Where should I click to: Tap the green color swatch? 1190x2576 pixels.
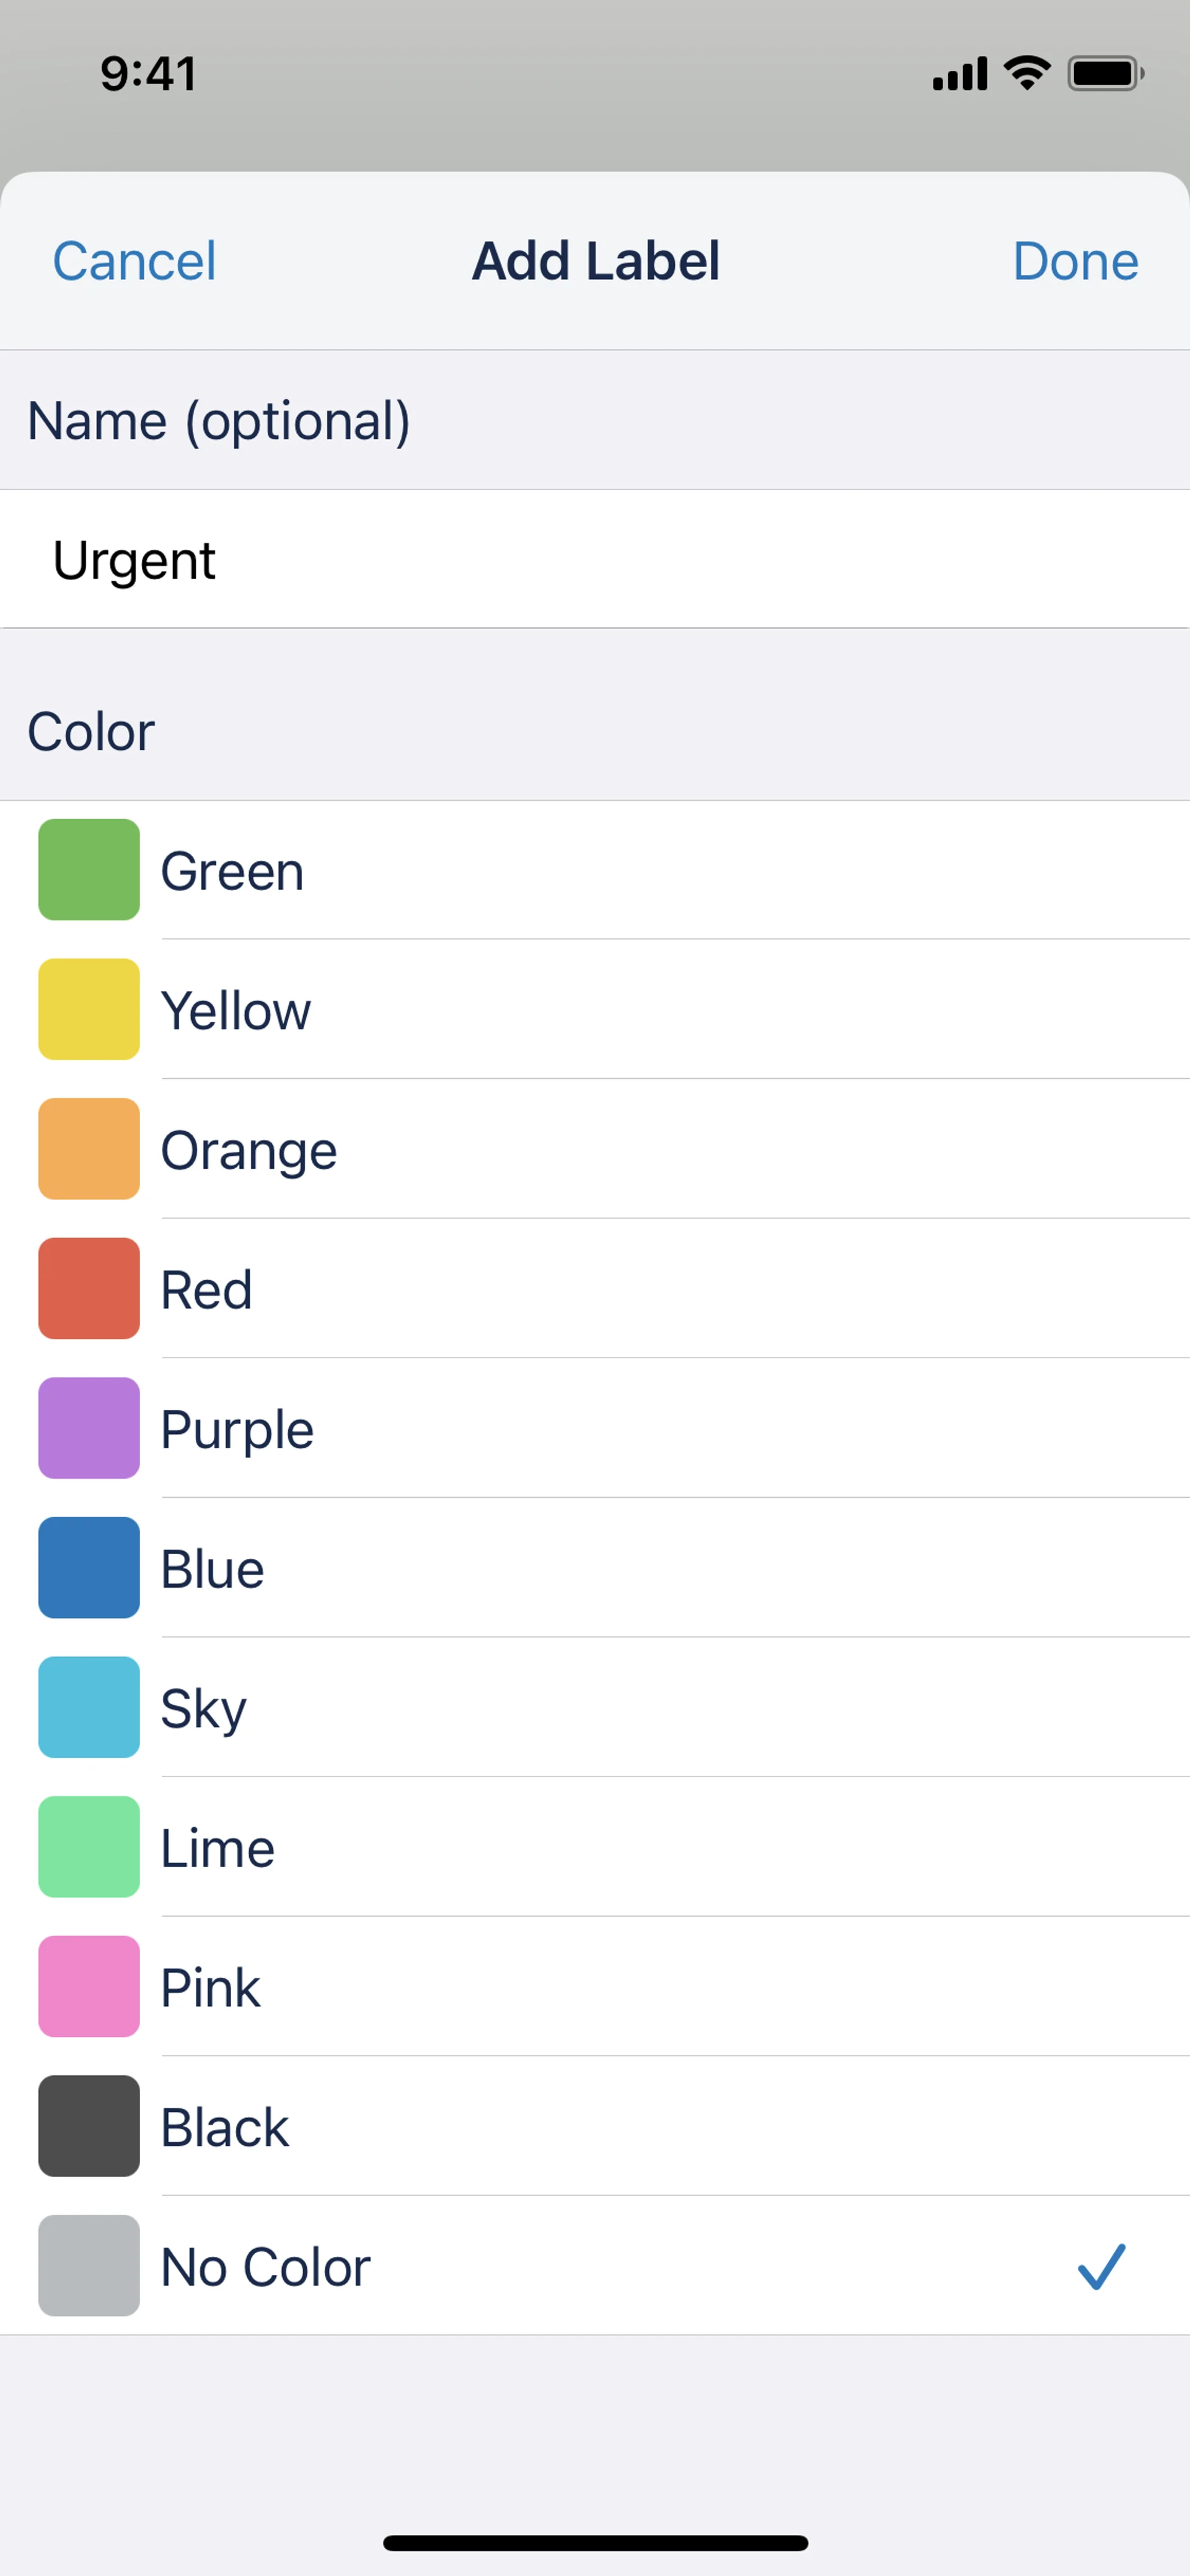pos(88,869)
